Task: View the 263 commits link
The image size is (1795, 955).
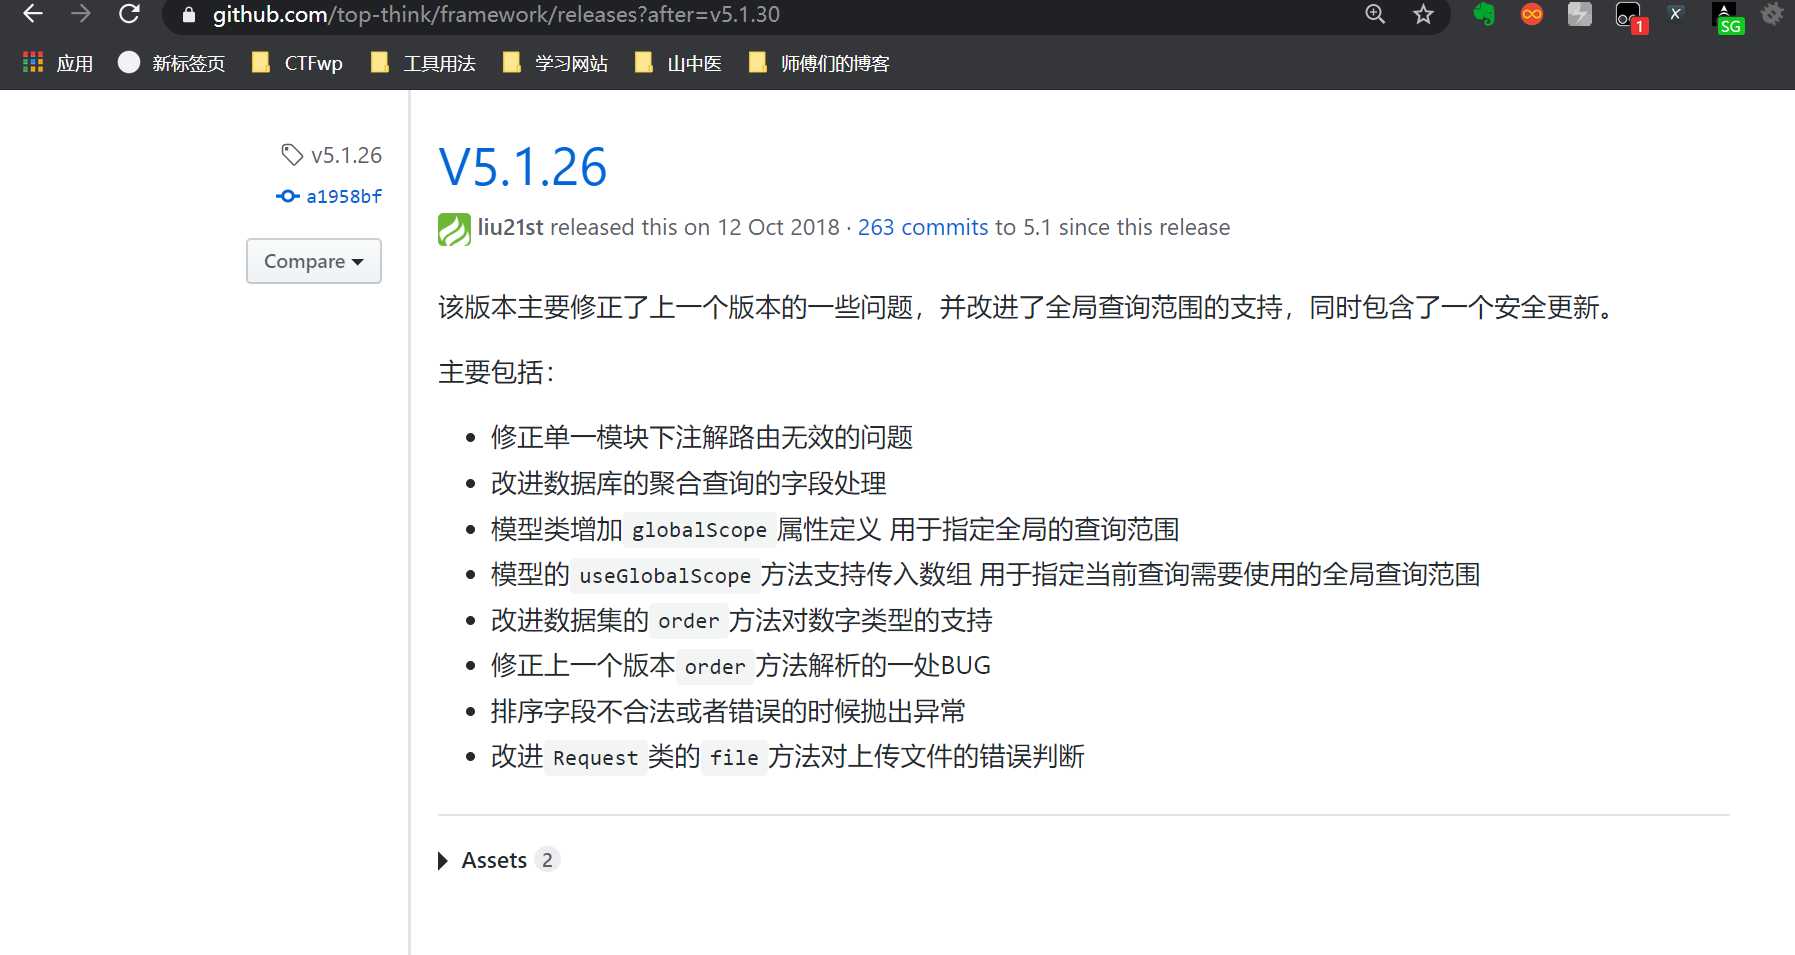Action: coord(923,227)
